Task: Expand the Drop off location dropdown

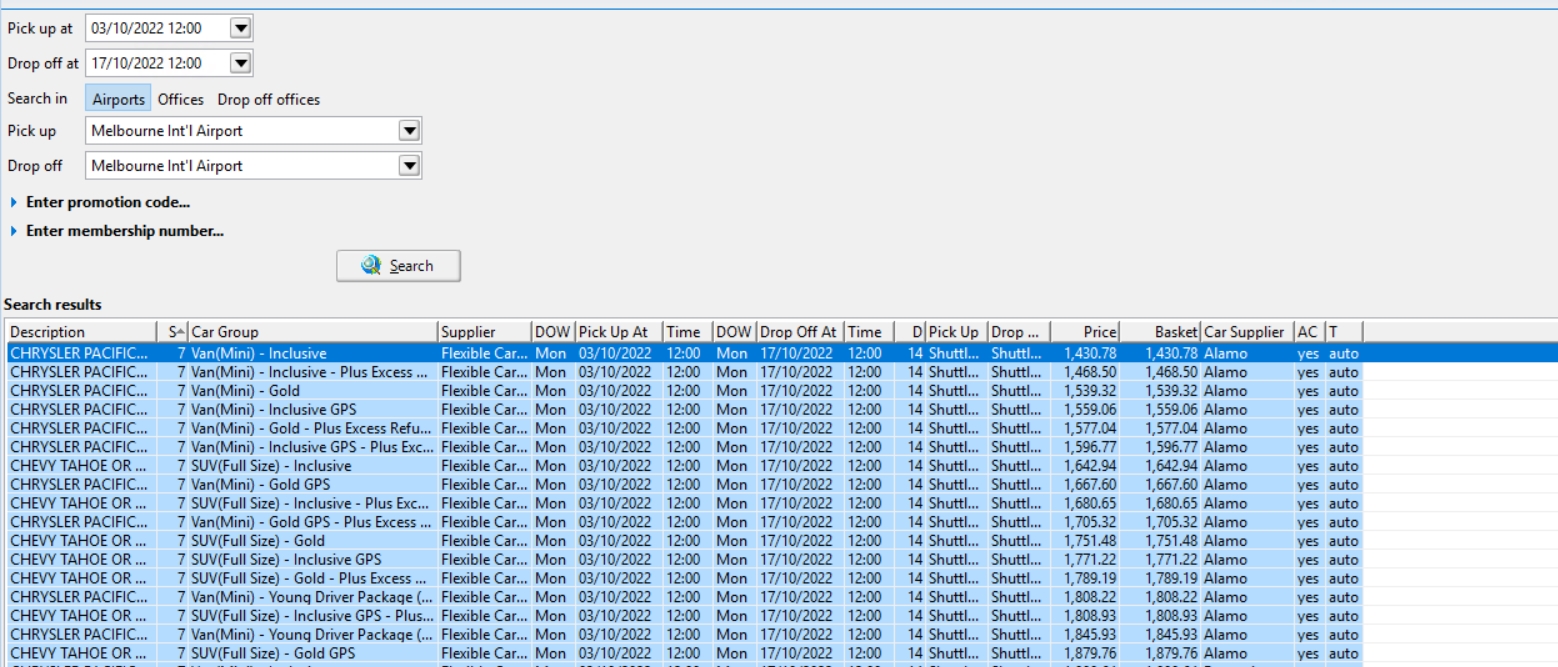Action: pos(408,166)
